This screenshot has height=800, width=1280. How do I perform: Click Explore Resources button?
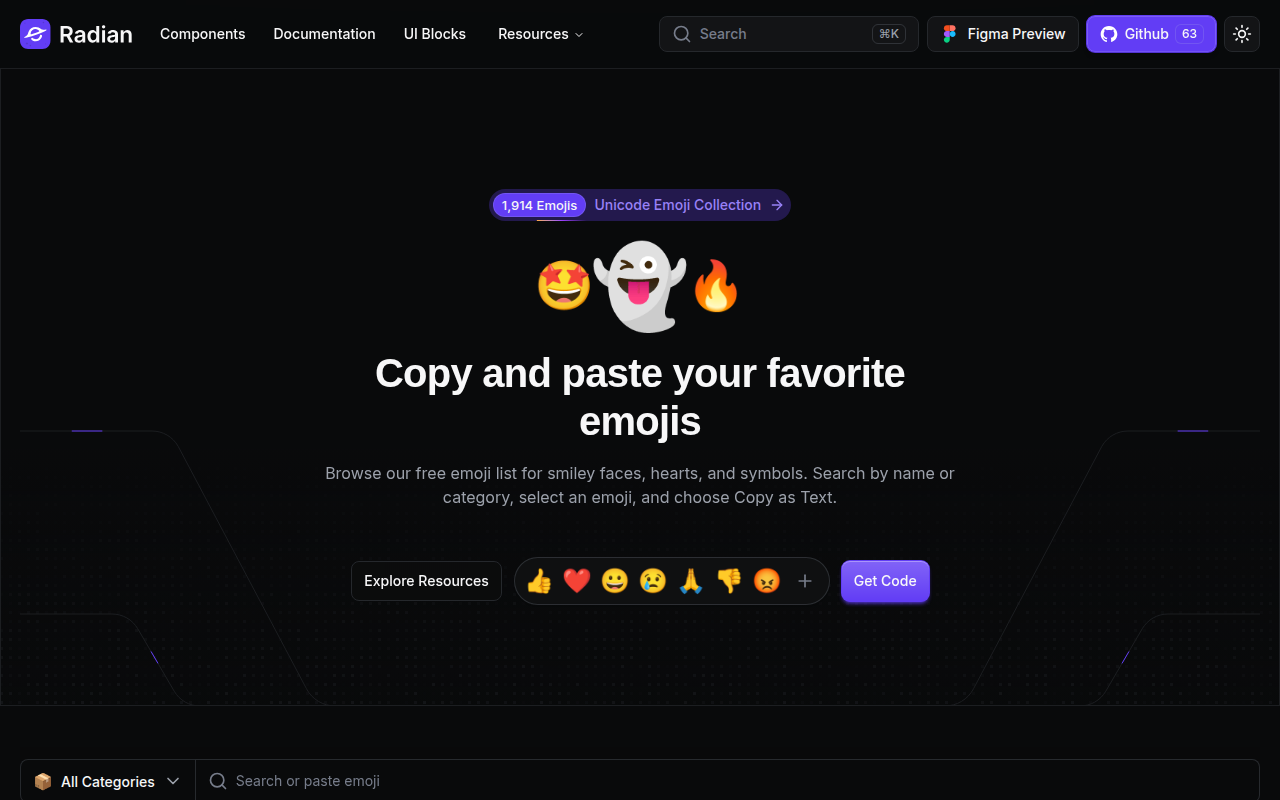click(x=426, y=581)
